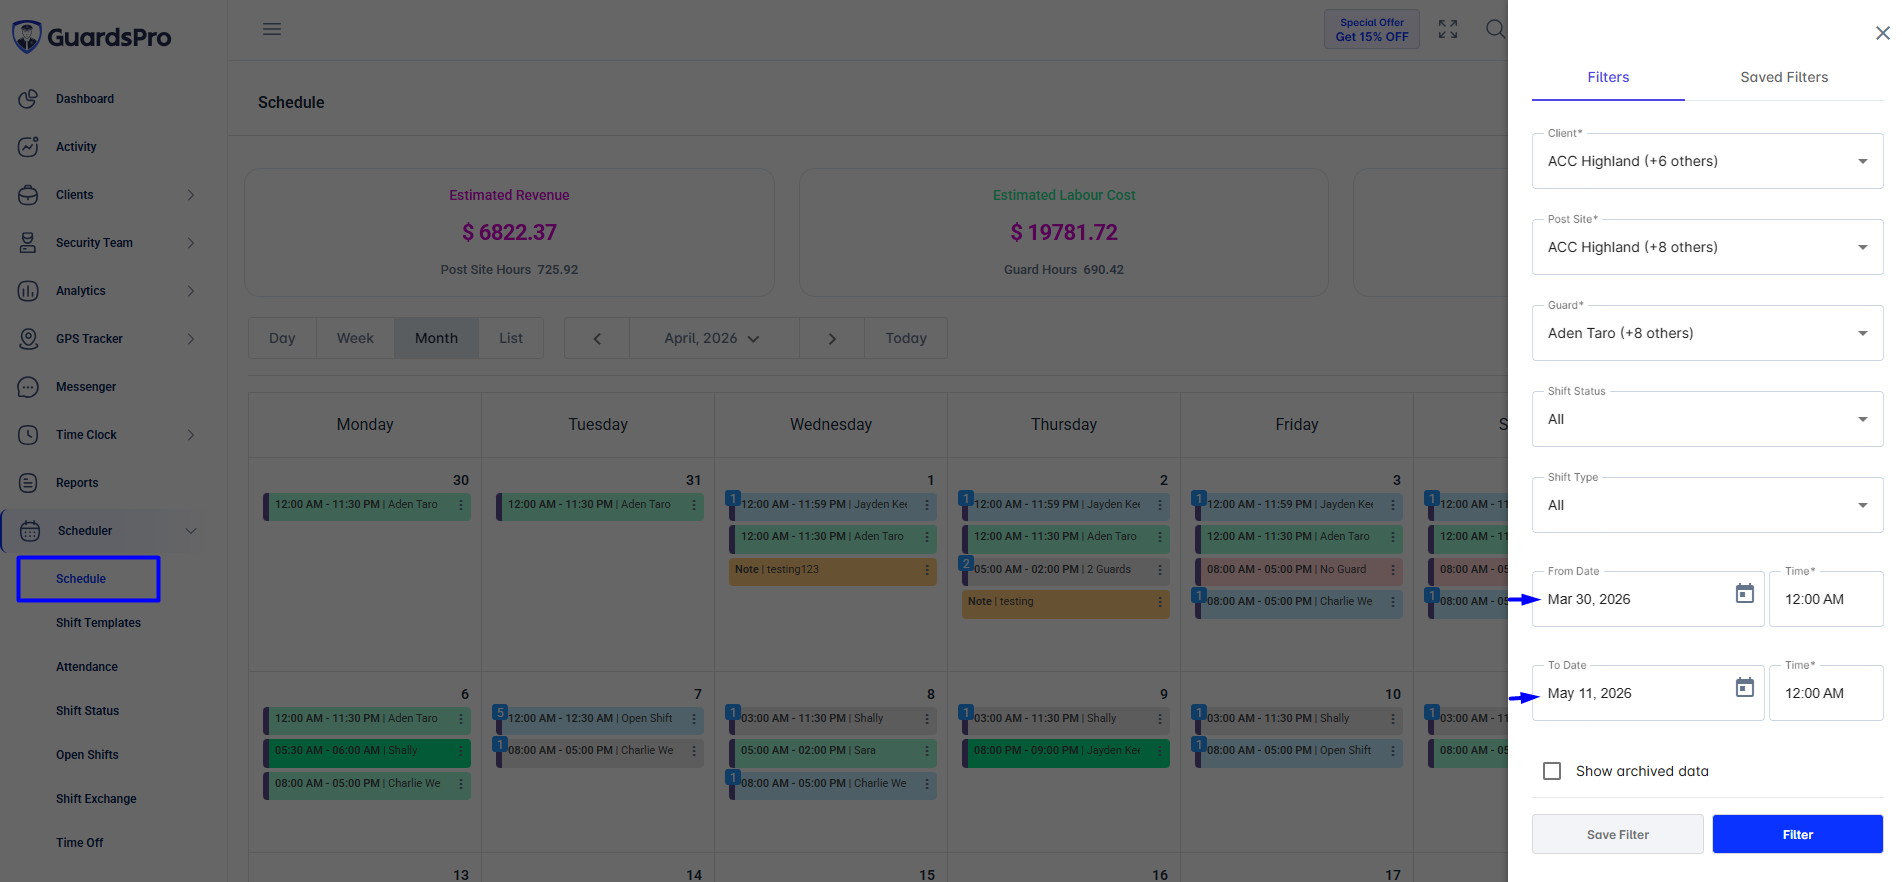The image size is (1902, 882).
Task: Open the Client dropdown
Action: [1707, 161]
